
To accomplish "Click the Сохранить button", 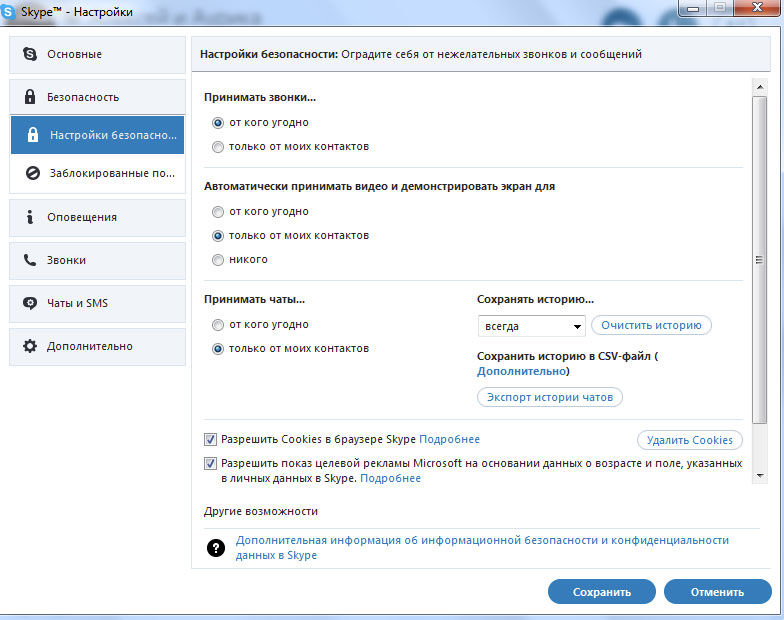I will pos(602,592).
